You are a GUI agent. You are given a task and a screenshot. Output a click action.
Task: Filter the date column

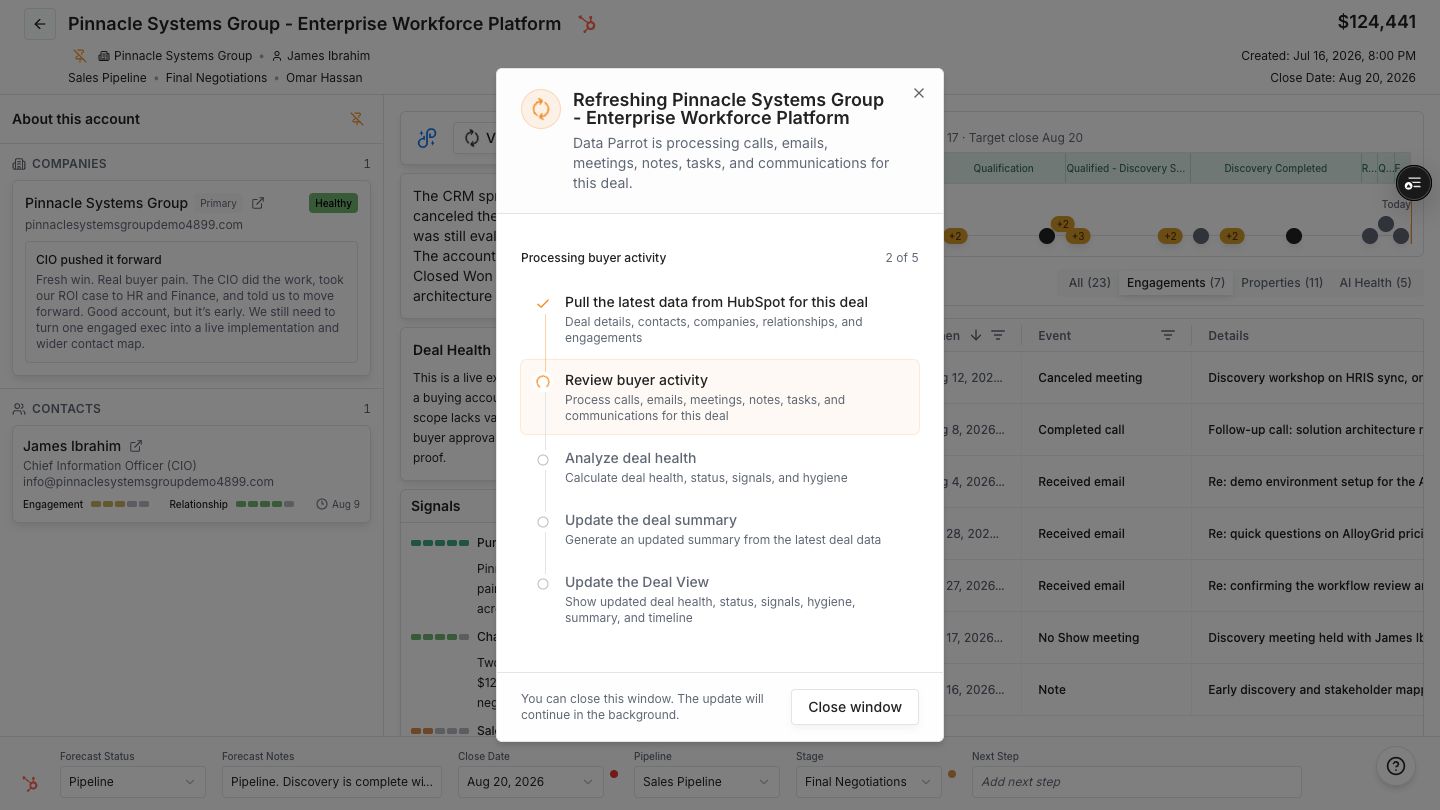point(998,336)
